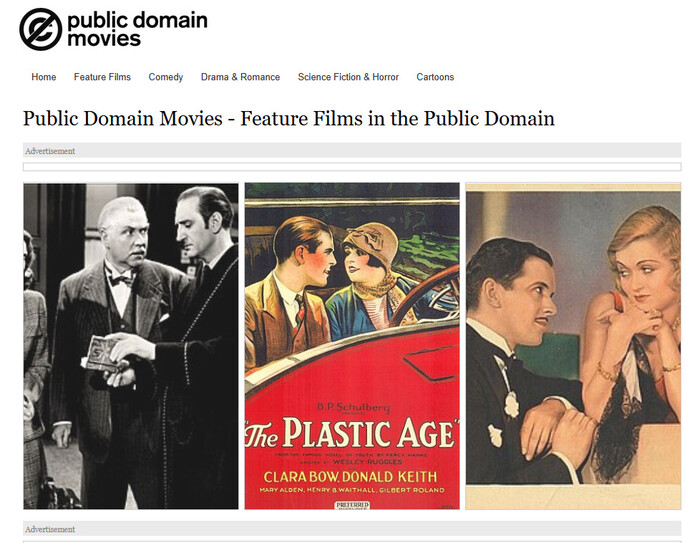Screen dimensions: 700x543
Task: Click the Feature Films in the Public Domain heading
Action: click(x=288, y=118)
